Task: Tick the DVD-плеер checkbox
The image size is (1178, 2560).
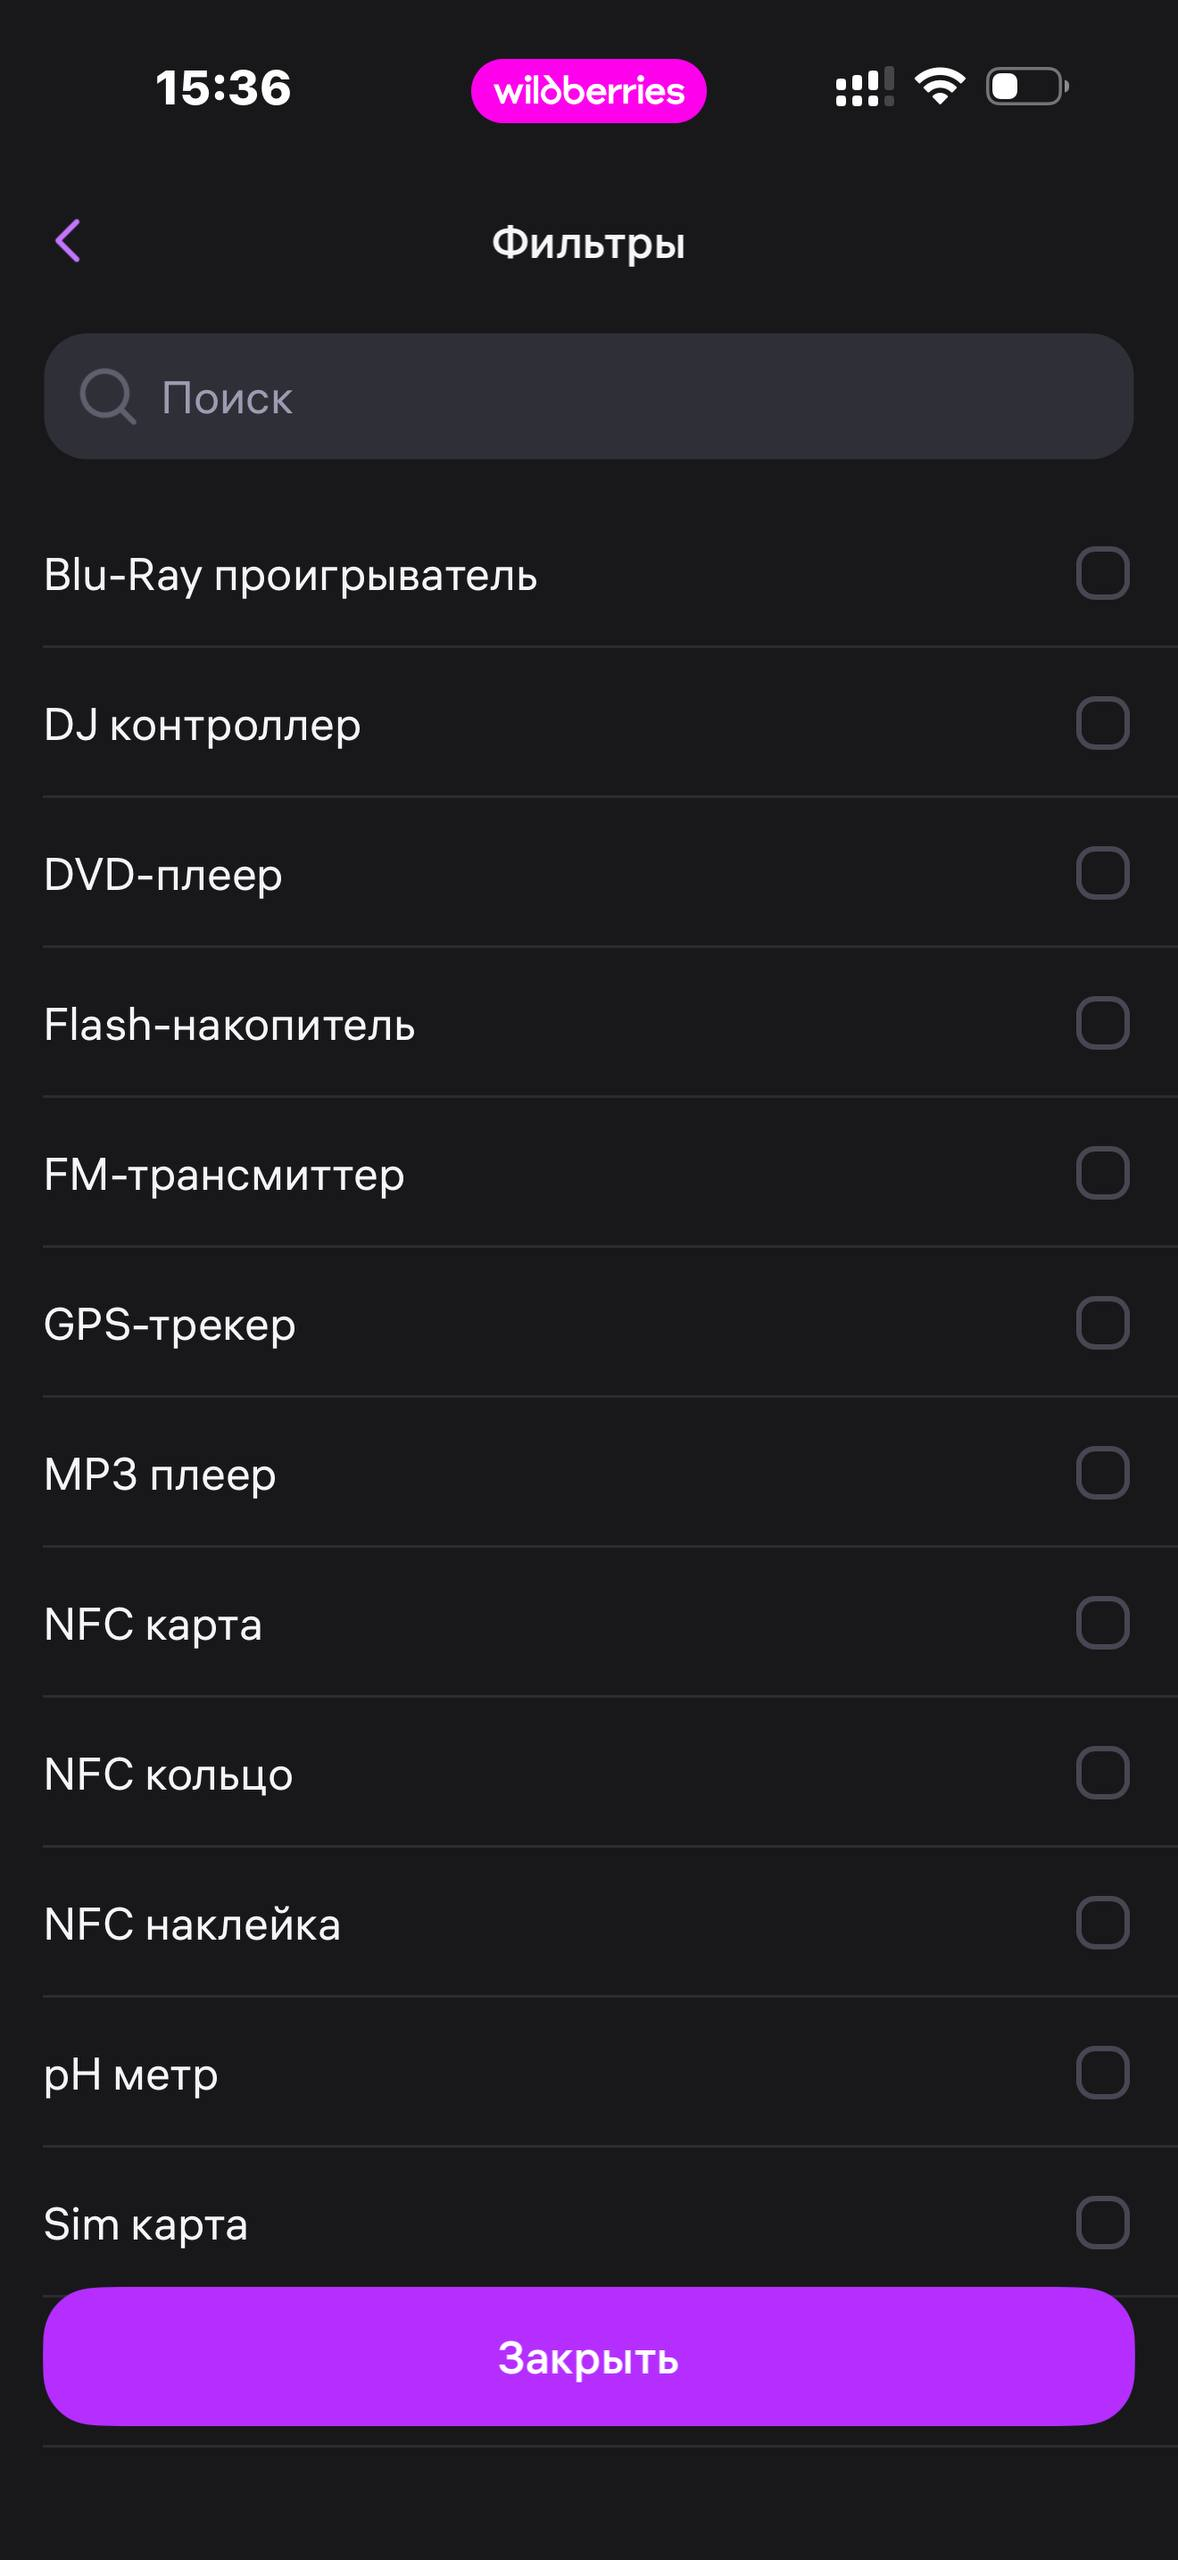Action: [x=1103, y=873]
